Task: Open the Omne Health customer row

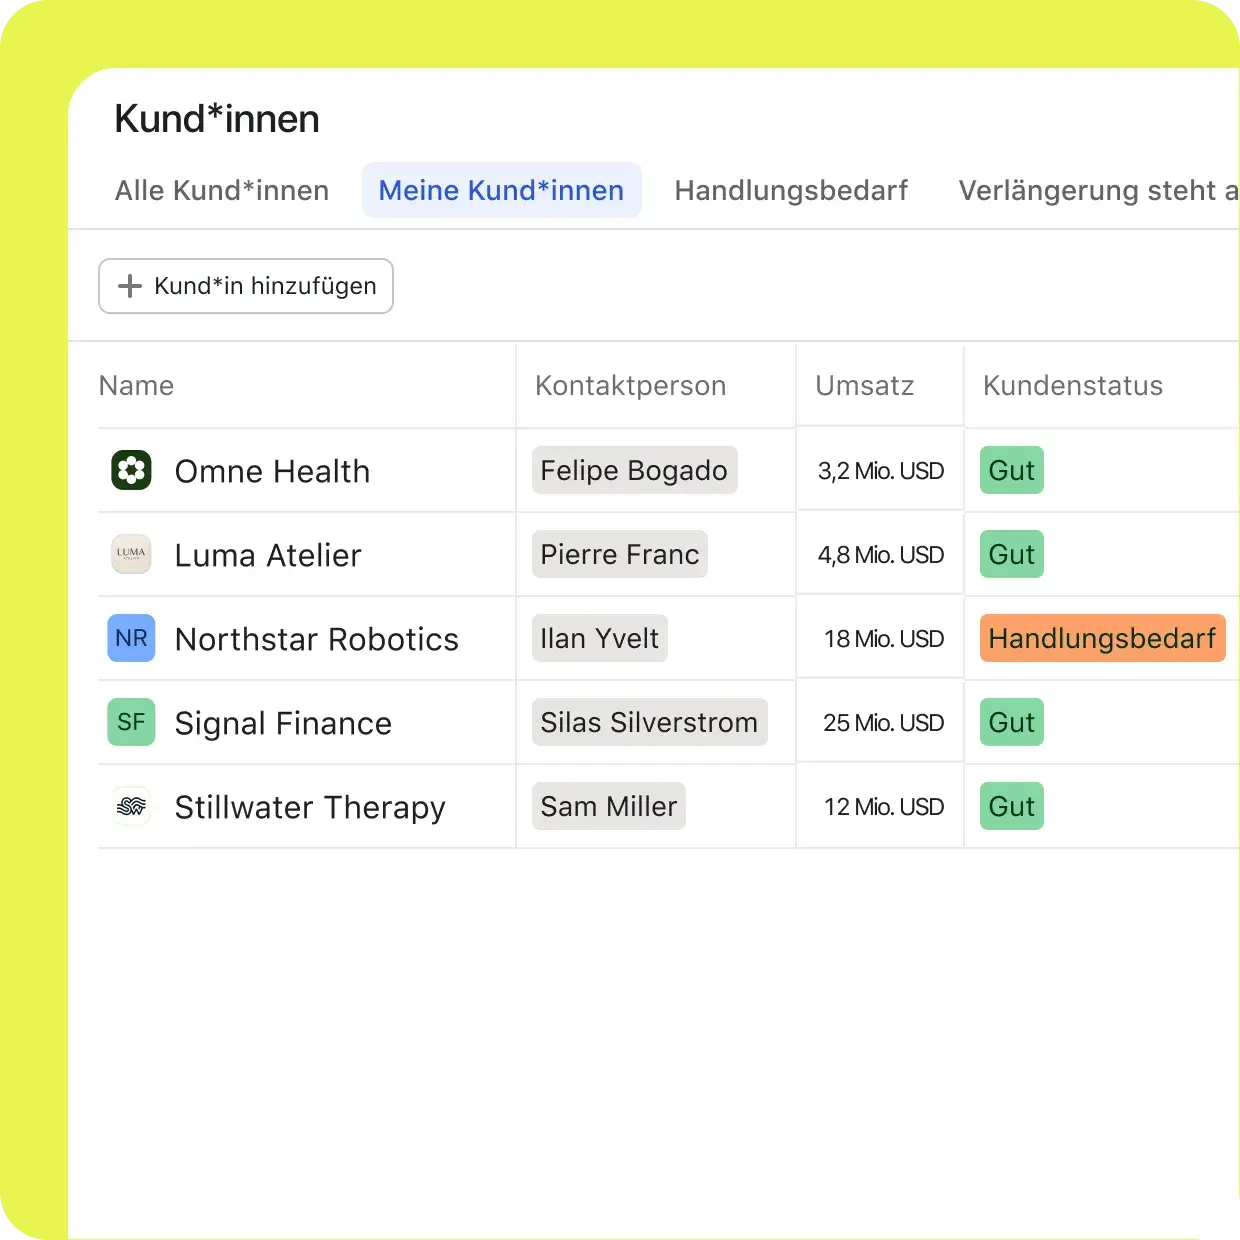Action: tap(669, 470)
